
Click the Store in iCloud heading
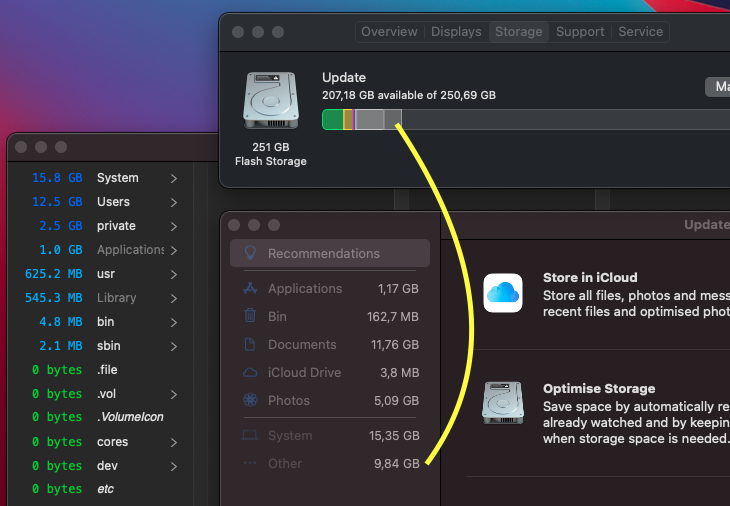pos(590,277)
